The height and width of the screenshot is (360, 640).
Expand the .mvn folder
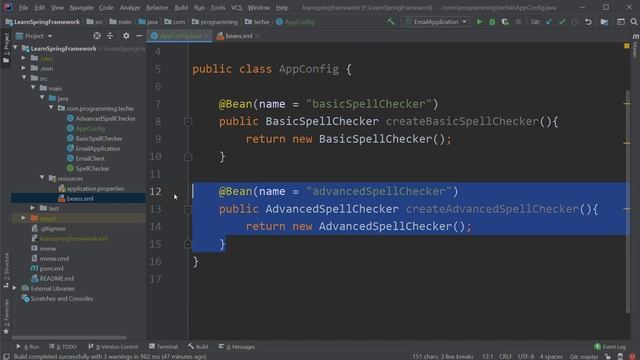(x=24, y=68)
